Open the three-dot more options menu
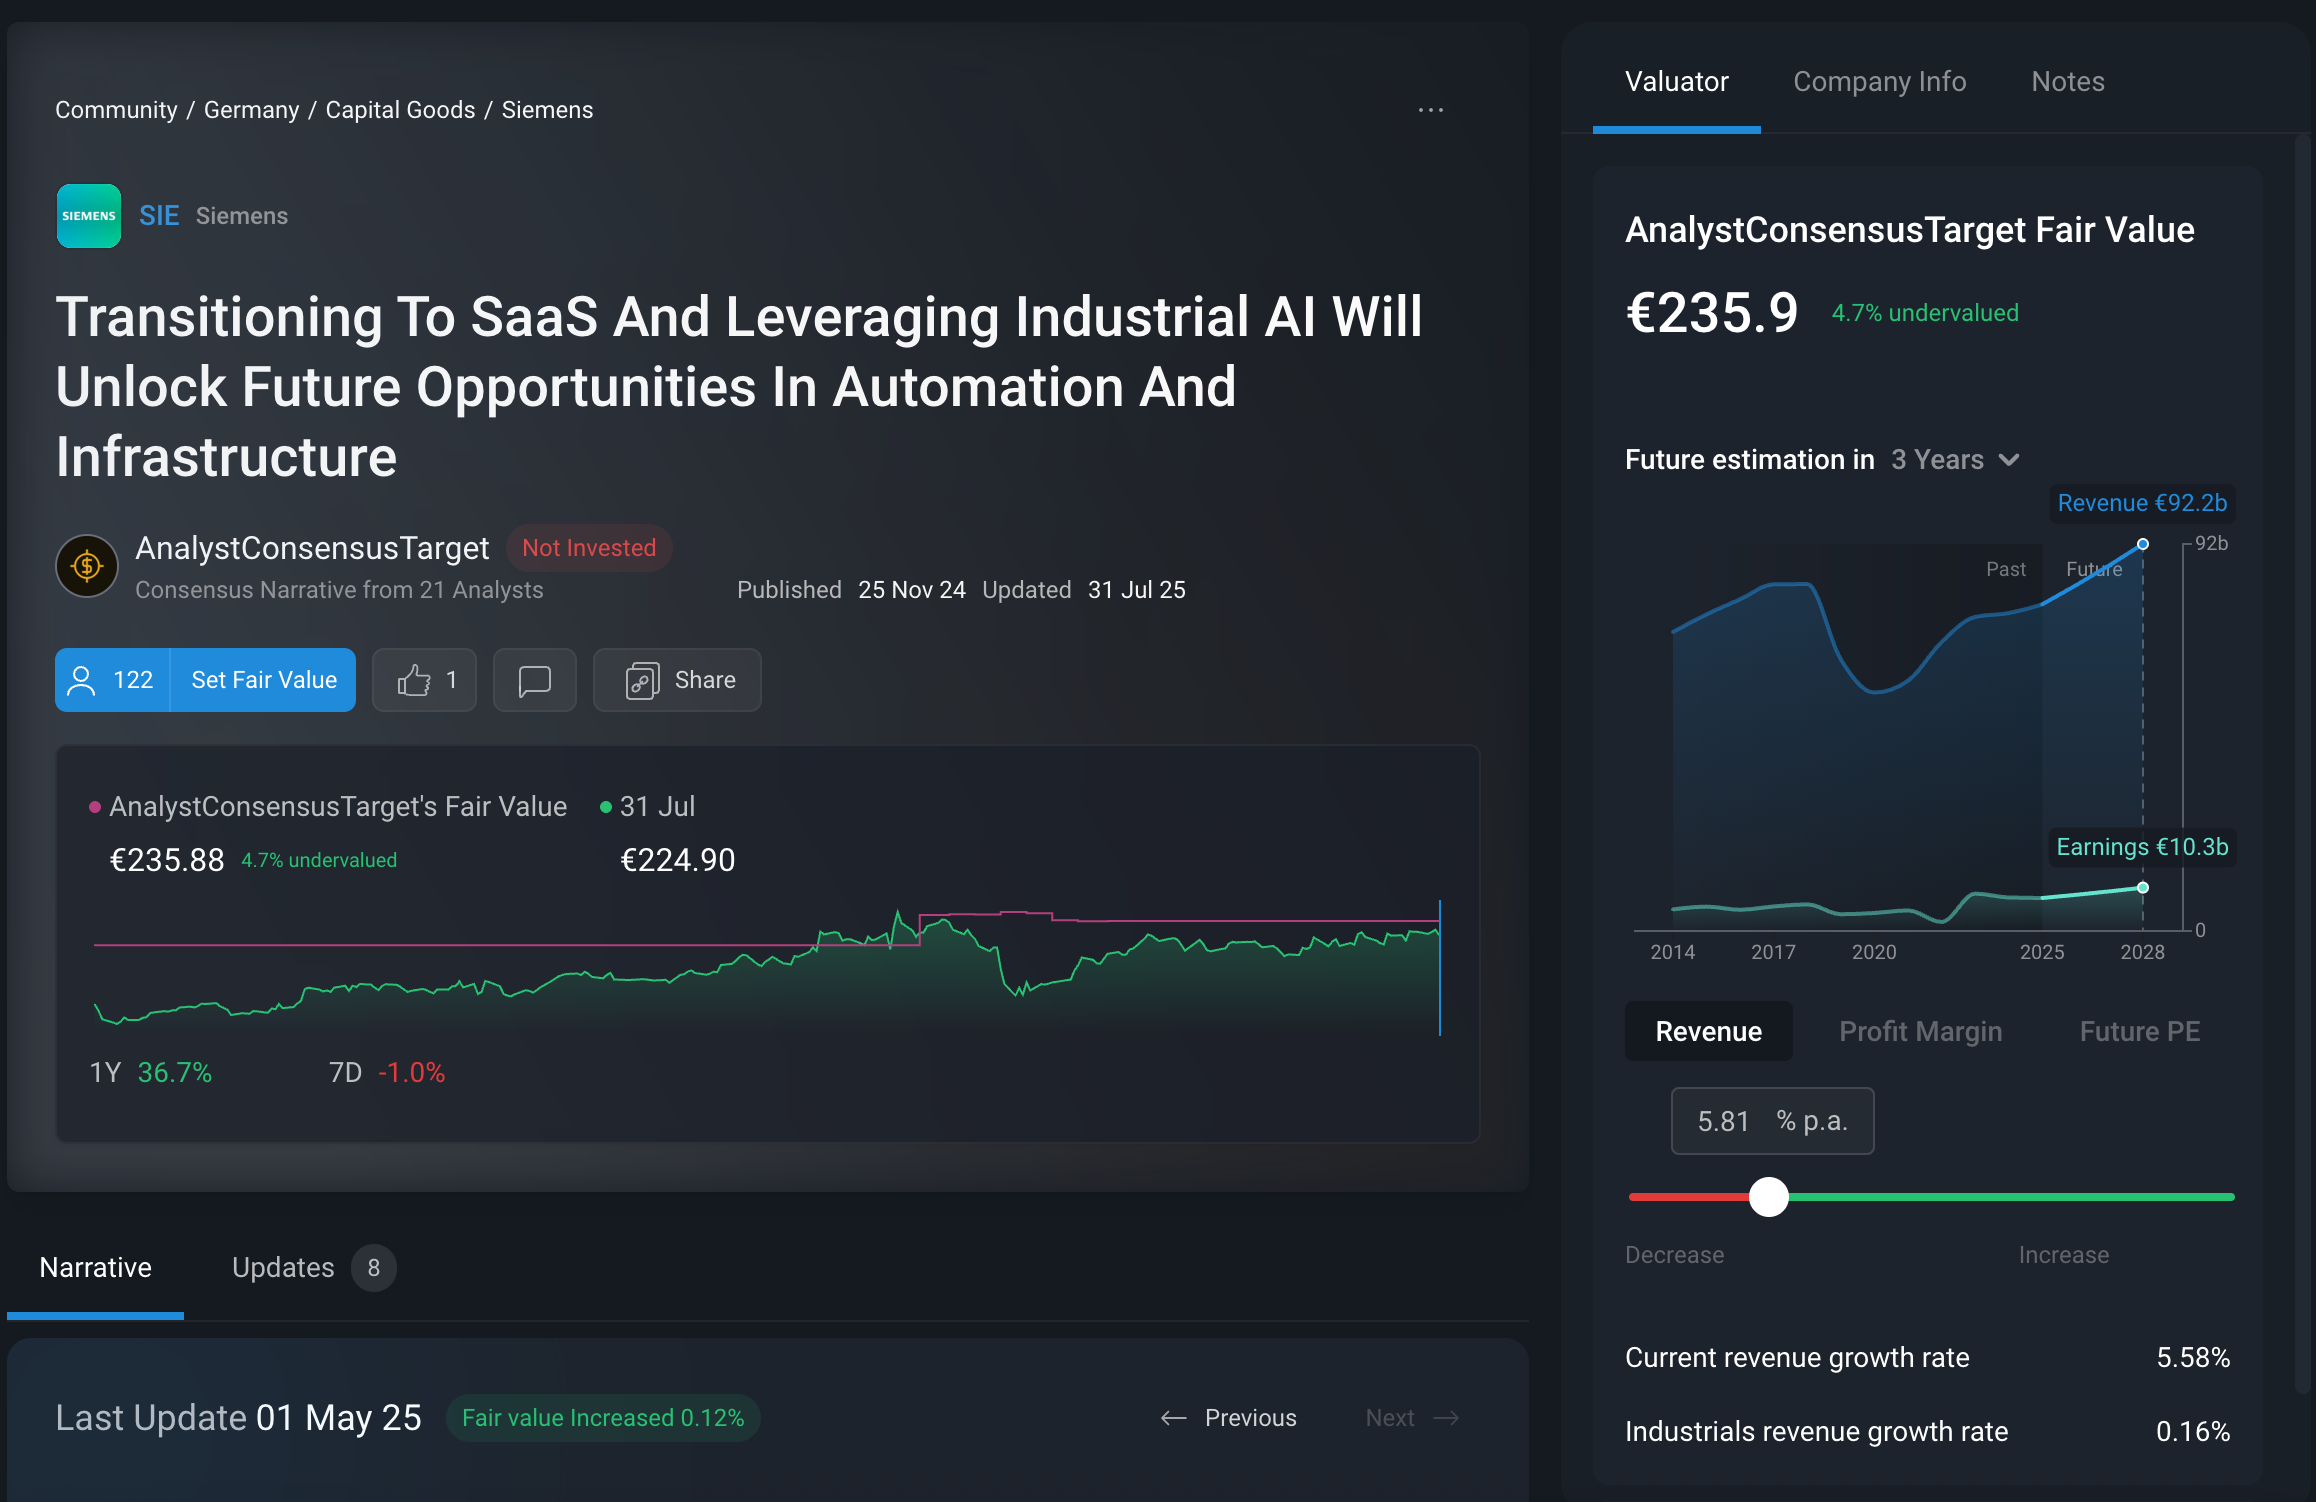 (1431, 110)
